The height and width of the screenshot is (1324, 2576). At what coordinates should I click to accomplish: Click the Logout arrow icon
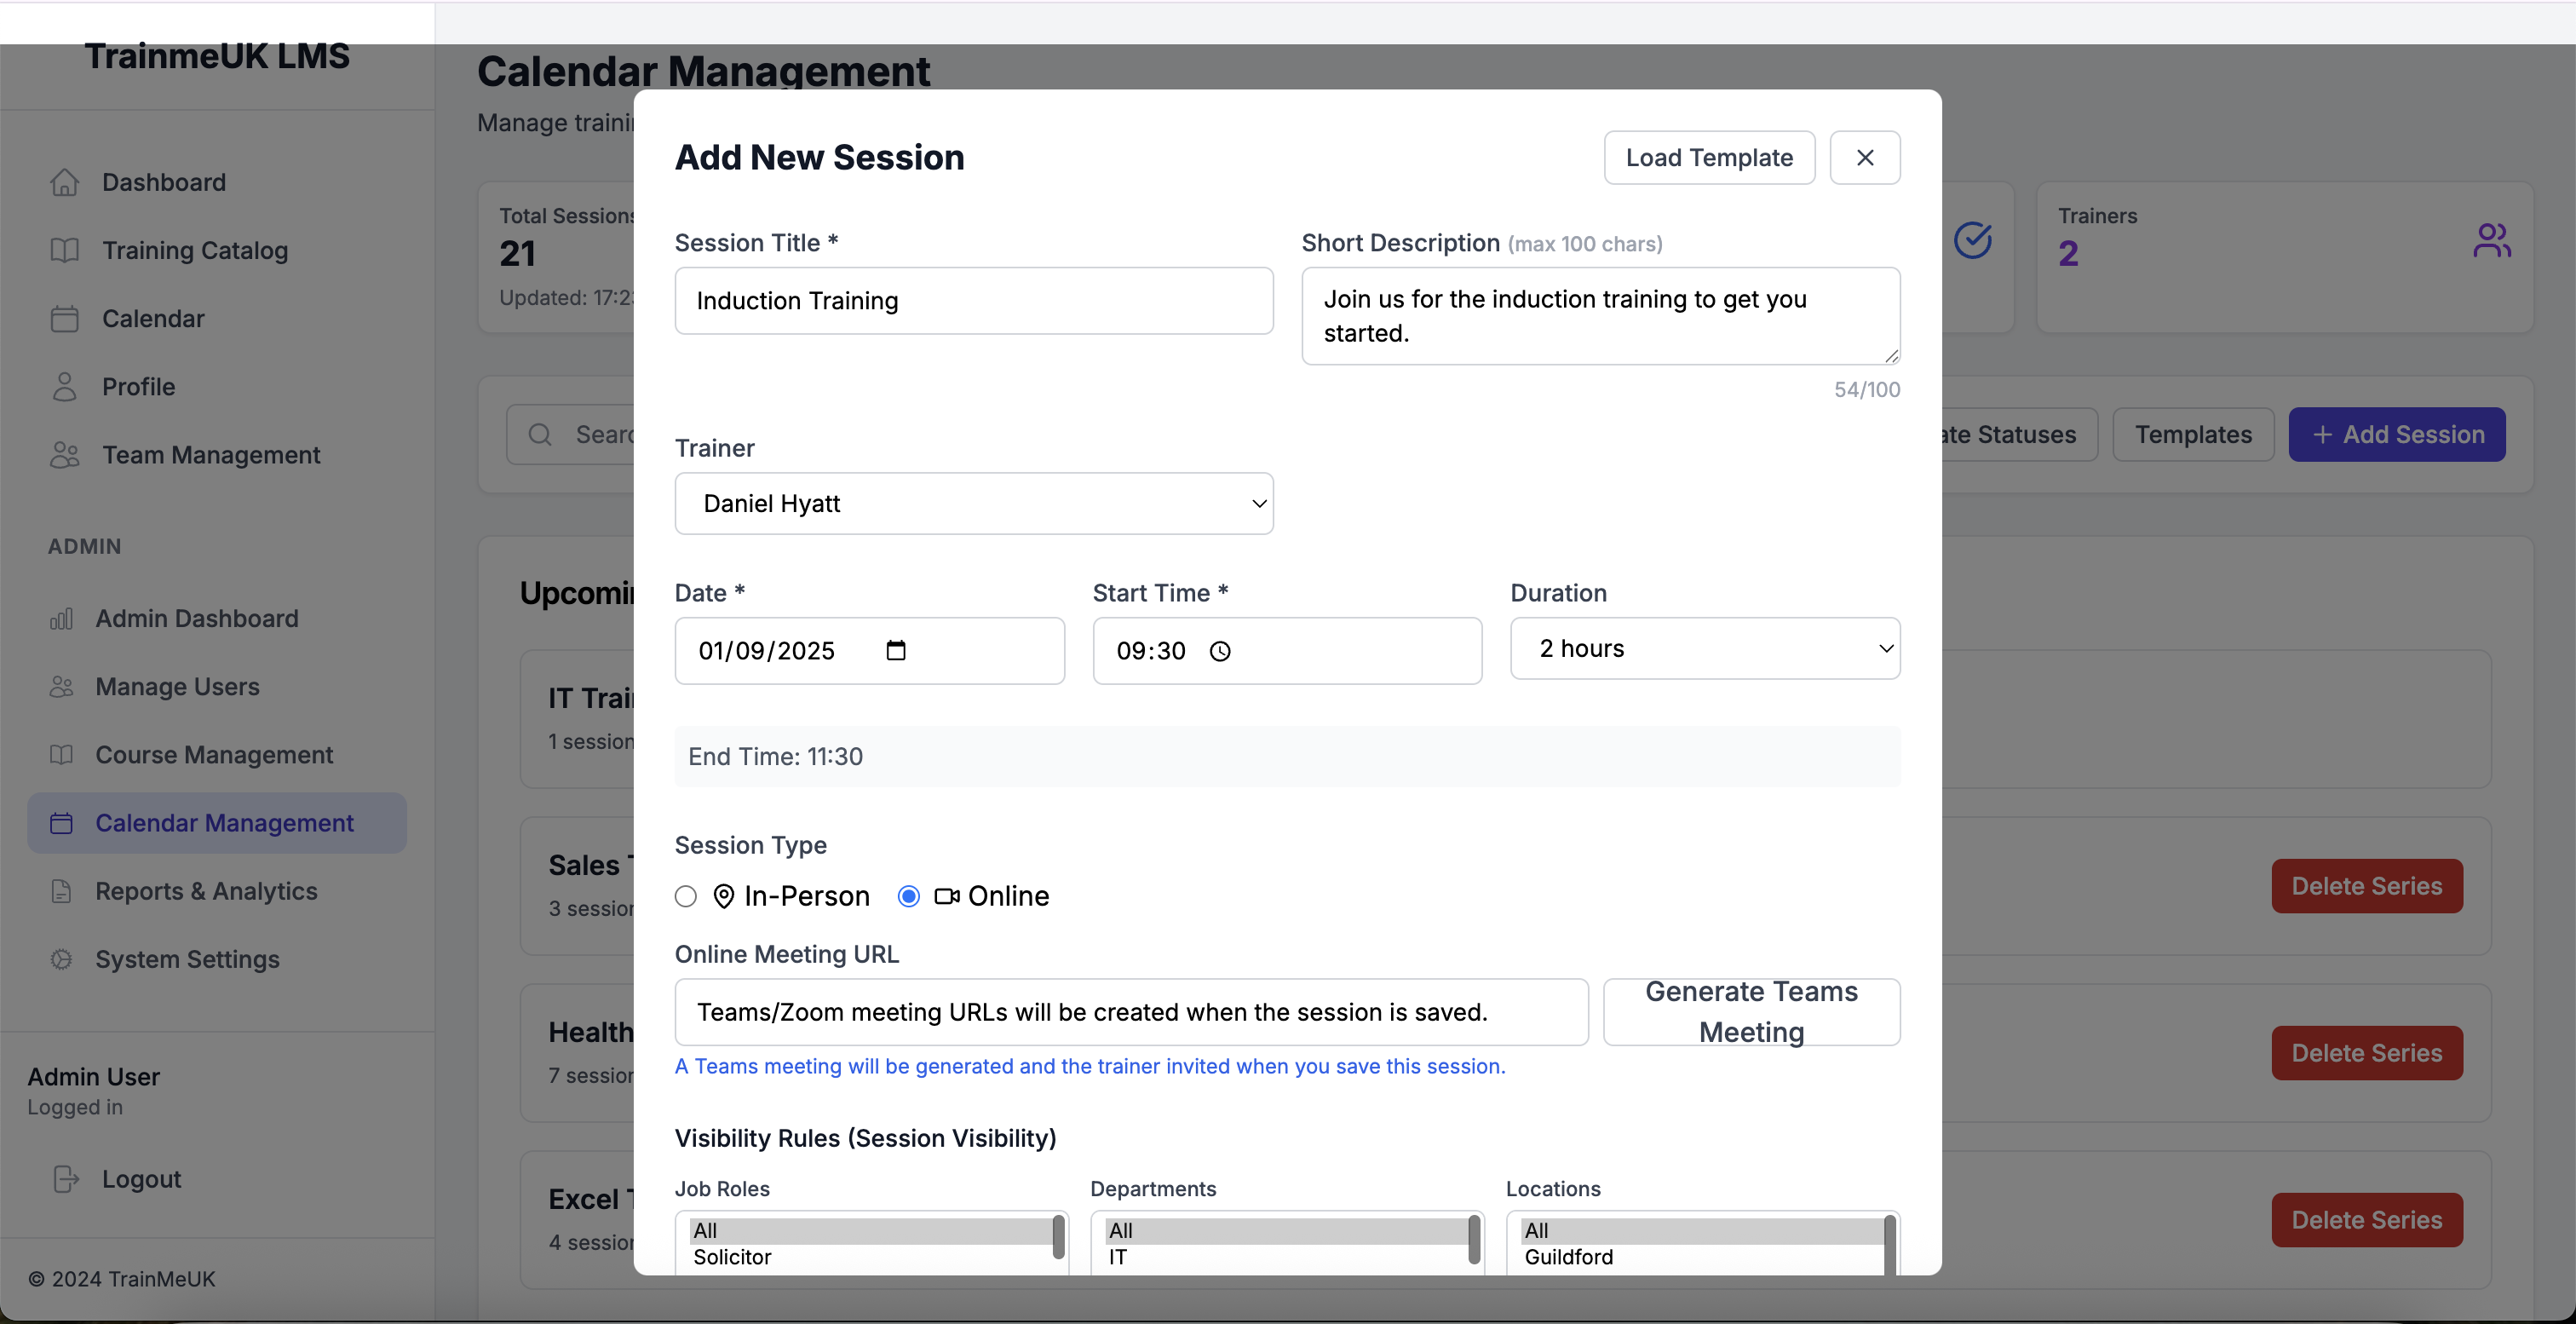click(x=66, y=1179)
